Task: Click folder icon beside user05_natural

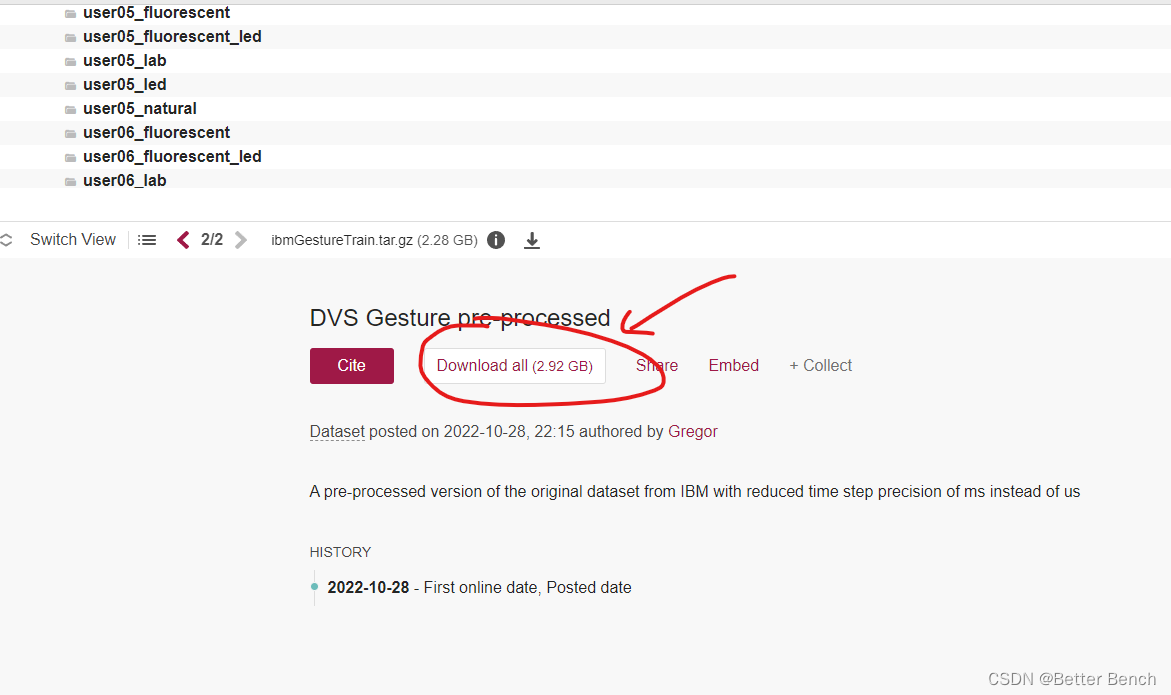Action: (x=70, y=110)
